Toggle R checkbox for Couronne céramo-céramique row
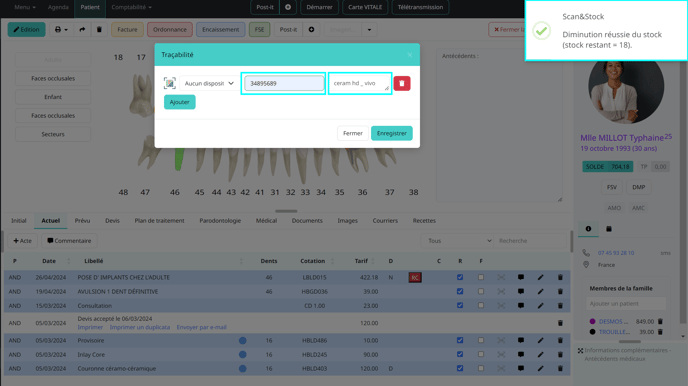688x386 pixels. (460, 368)
